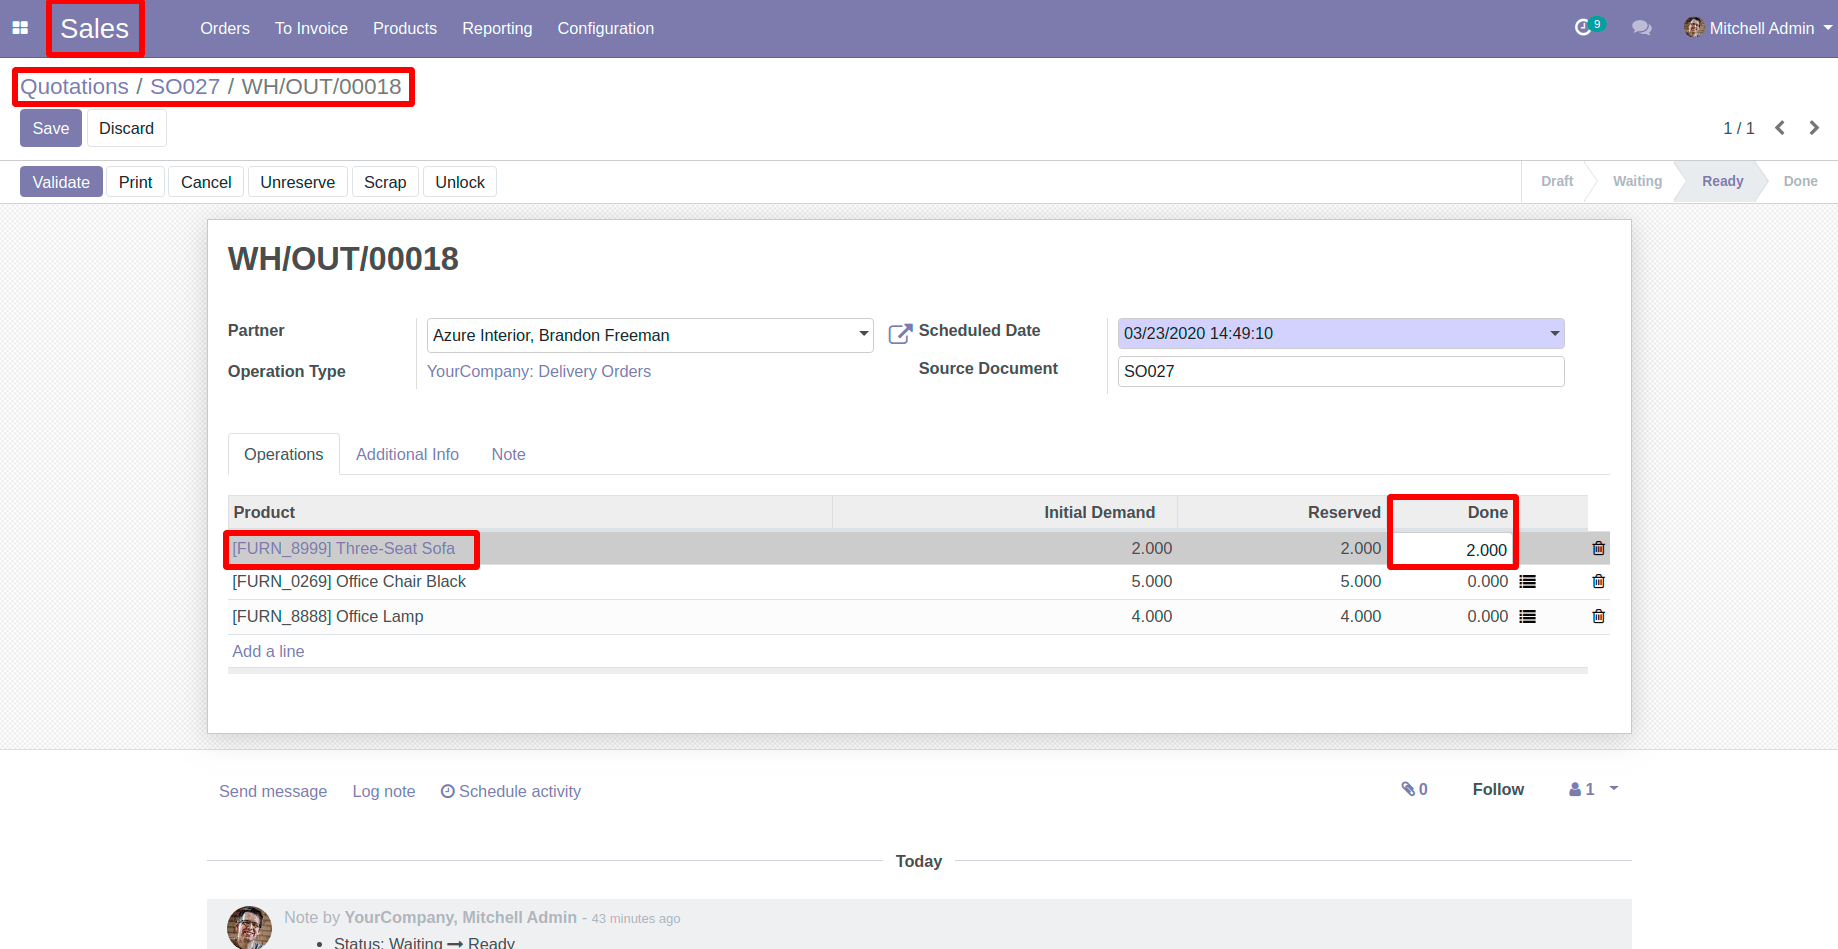1838x949 pixels.
Task: Click the Print button
Action: (x=135, y=182)
